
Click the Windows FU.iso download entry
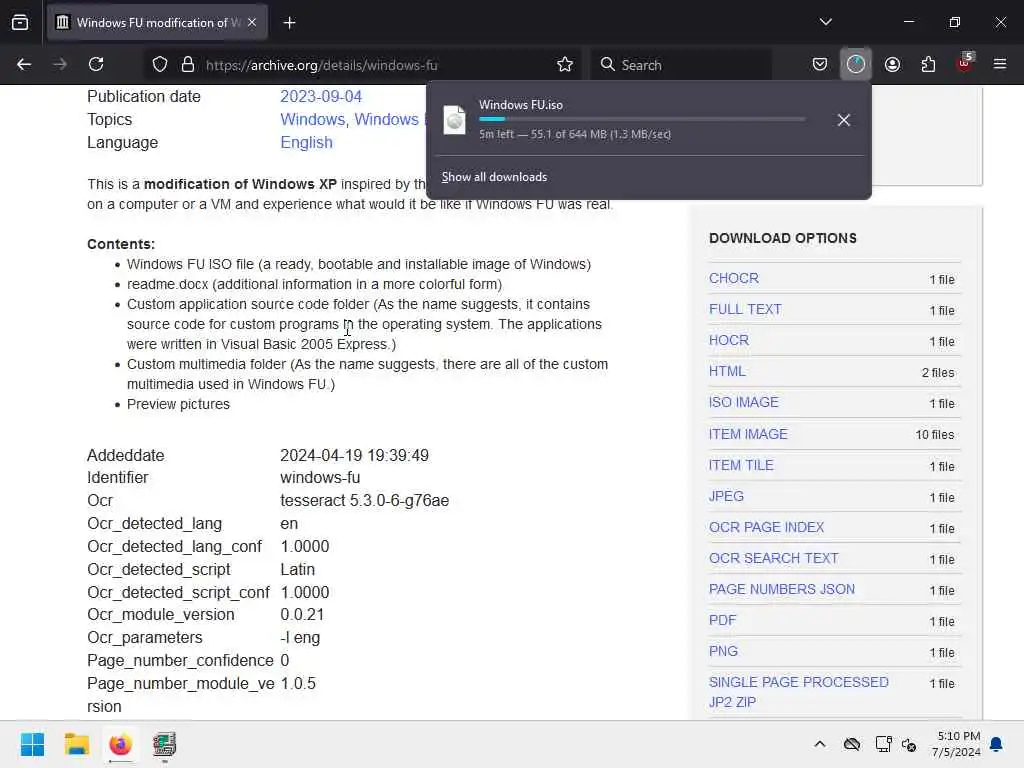pyautogui.click(x=648, y=120)
